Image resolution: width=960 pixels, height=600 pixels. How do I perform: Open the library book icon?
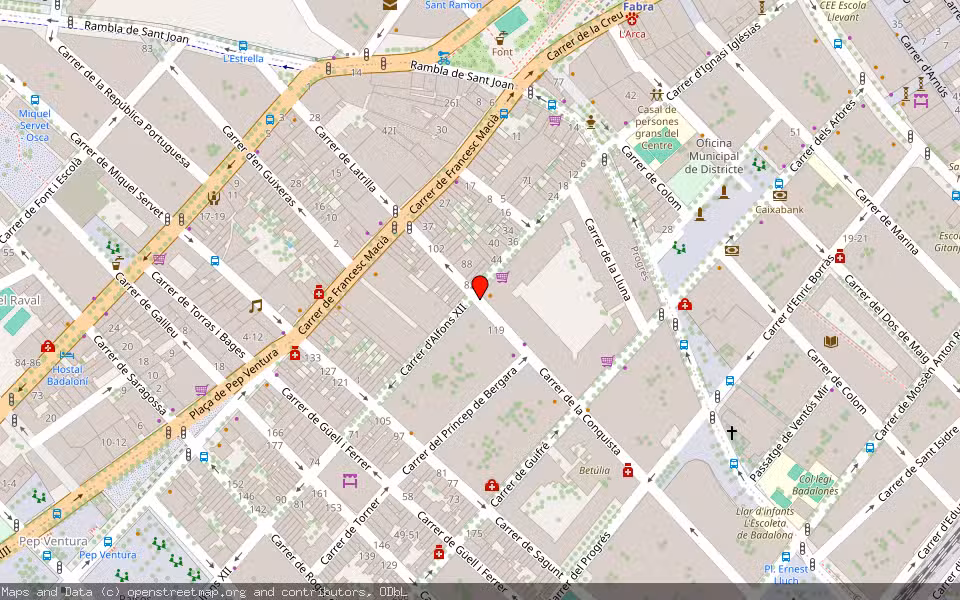(830, 342)
